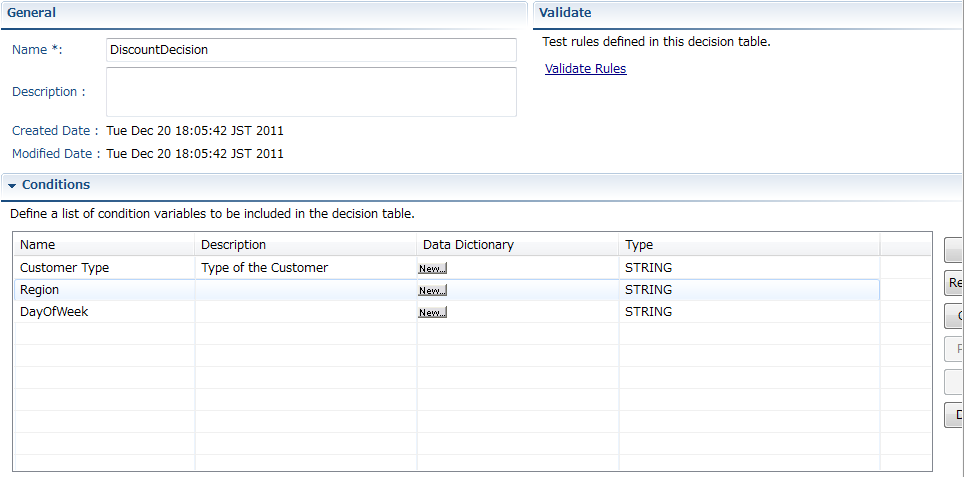This screenshot has width=964, height=477.
Task: Open Type STRING cell for Customer Type
Action: tap(648, 268)
